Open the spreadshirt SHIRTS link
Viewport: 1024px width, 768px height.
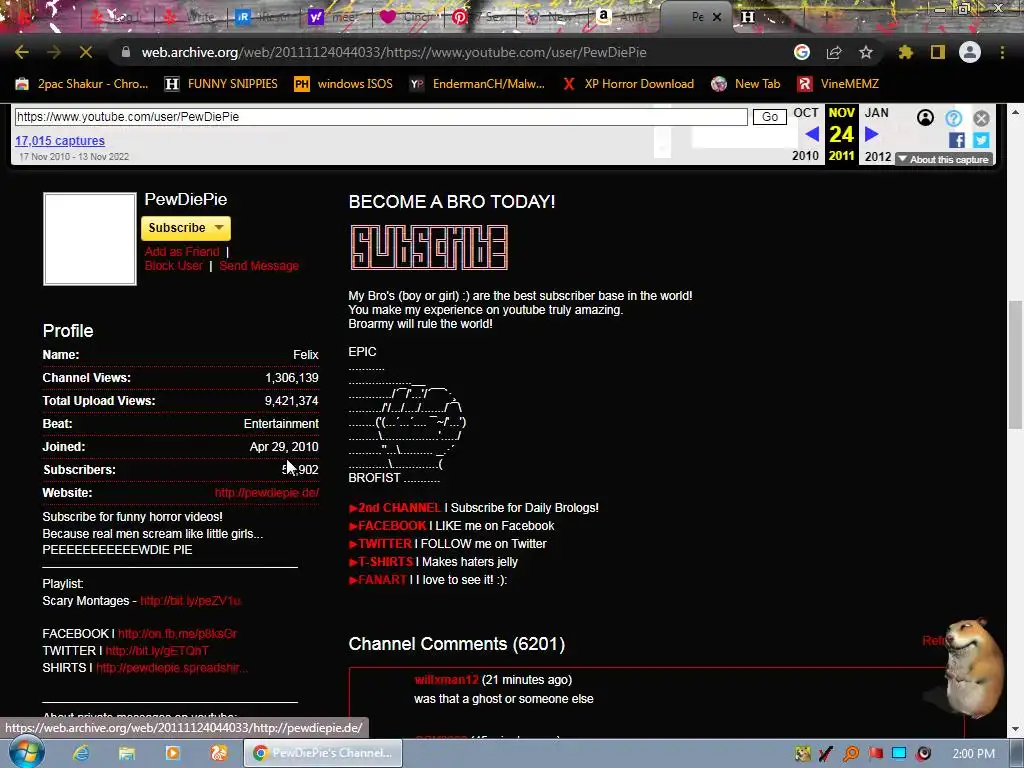click(172, 667)
